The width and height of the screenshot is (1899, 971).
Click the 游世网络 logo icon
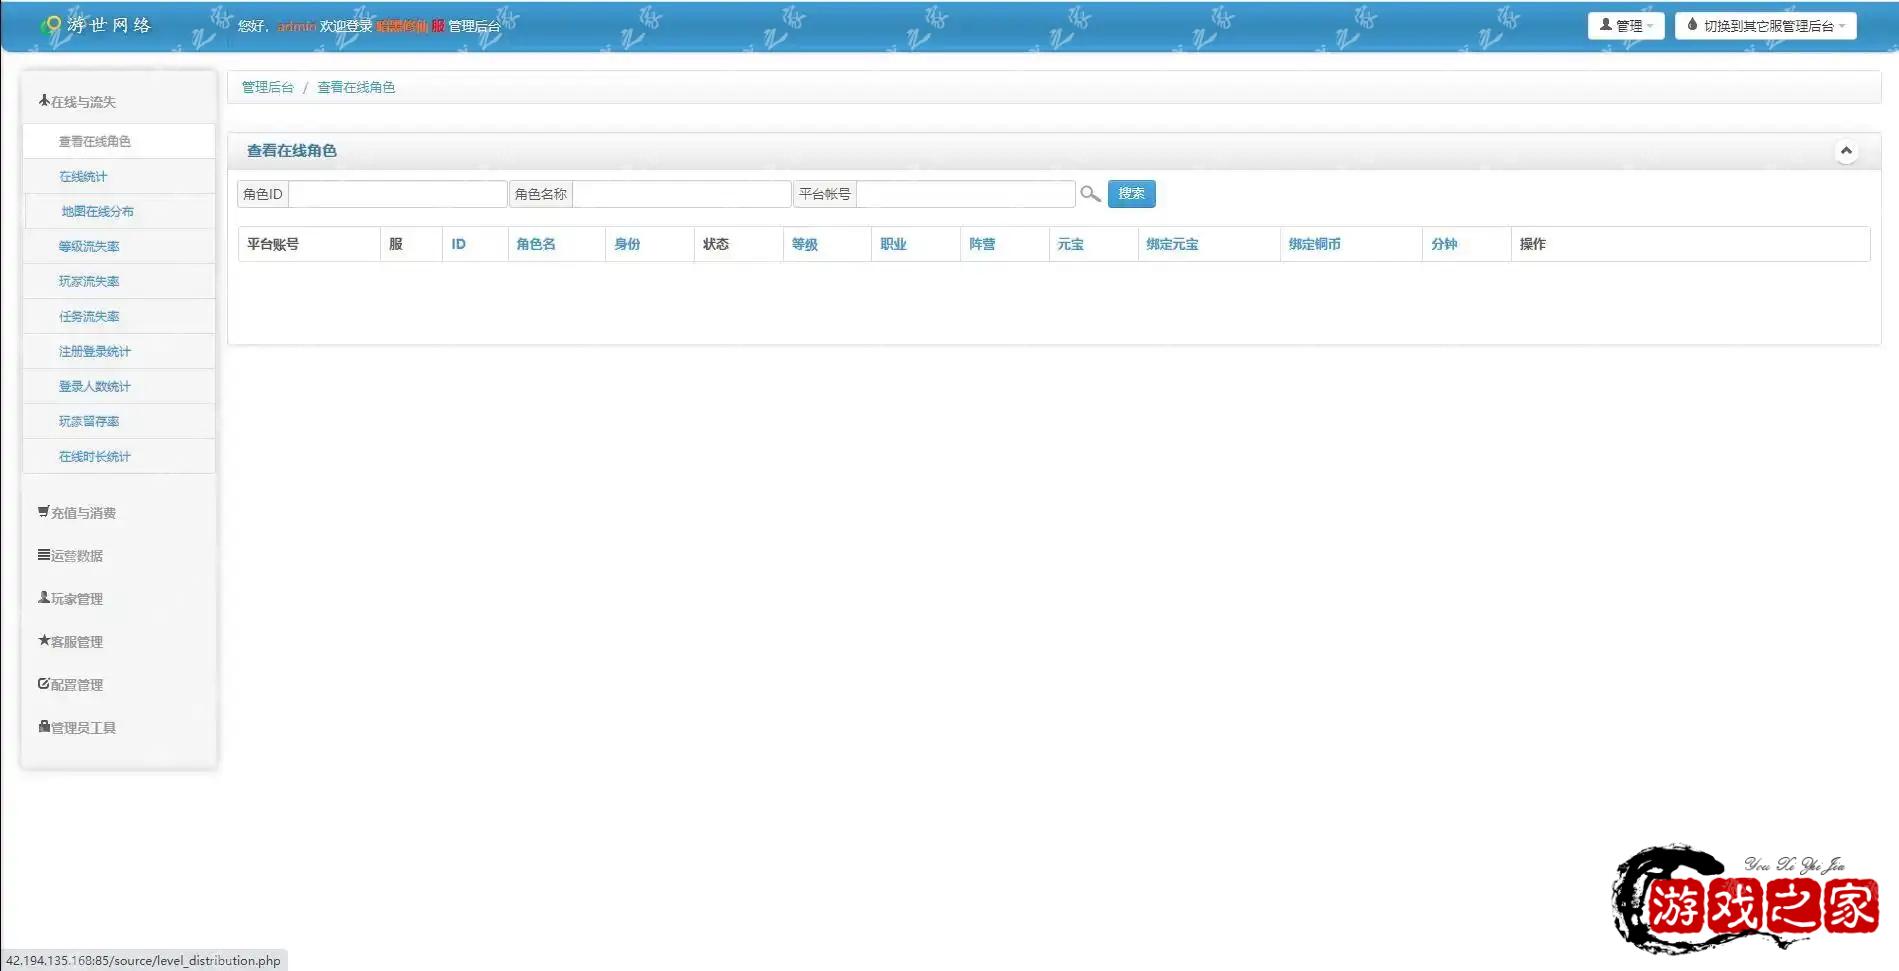[x=51, y=25]
